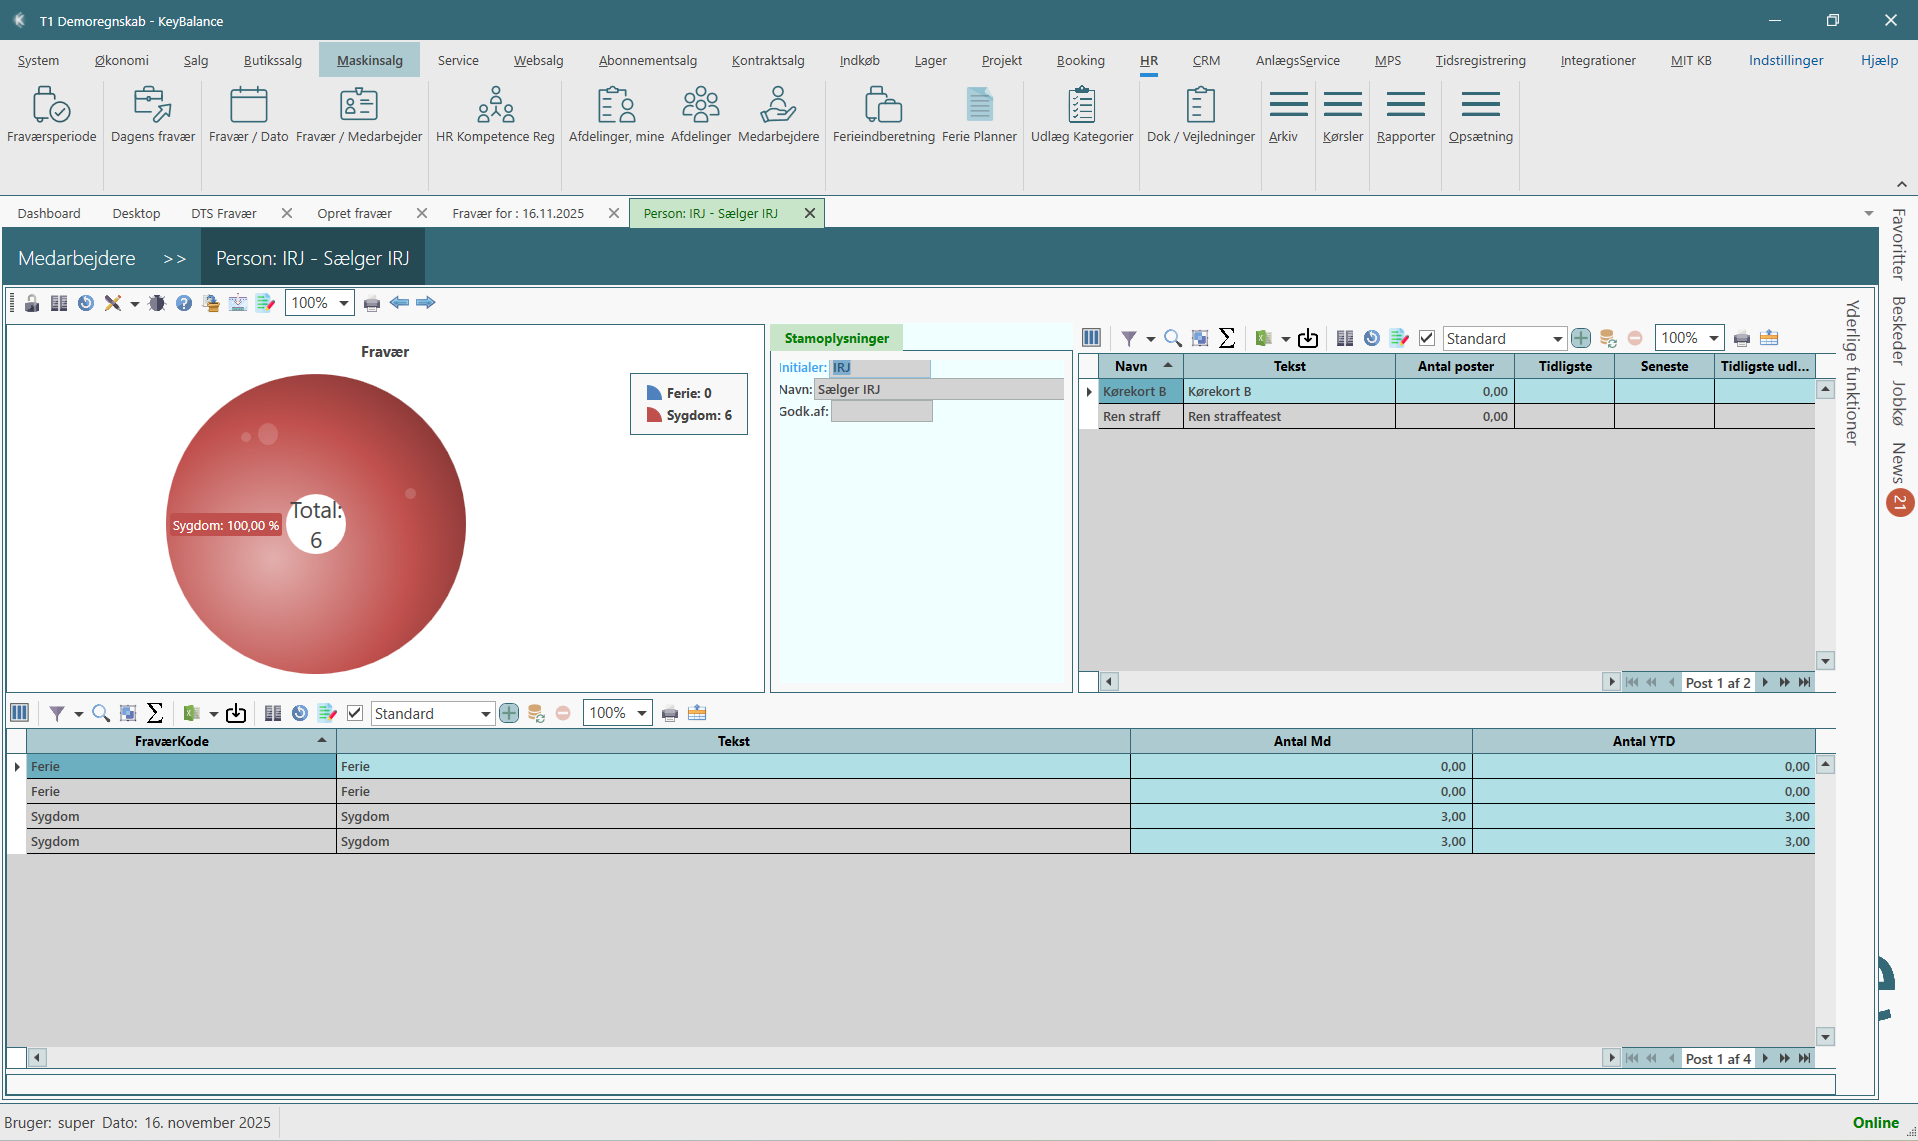Go to next record with blue right arrow
Image resolution: width=1918 pixels, height=1141 pixels.
coord(426,303)
